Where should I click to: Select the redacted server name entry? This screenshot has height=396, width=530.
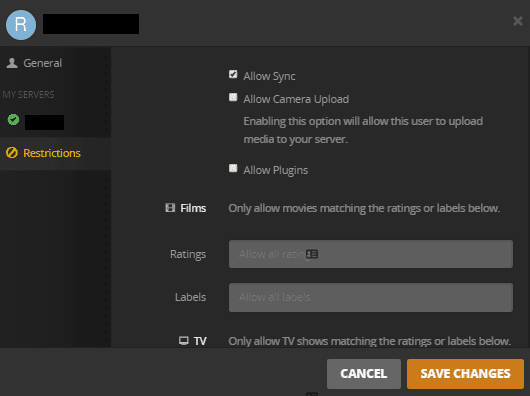tap(44, 122)
